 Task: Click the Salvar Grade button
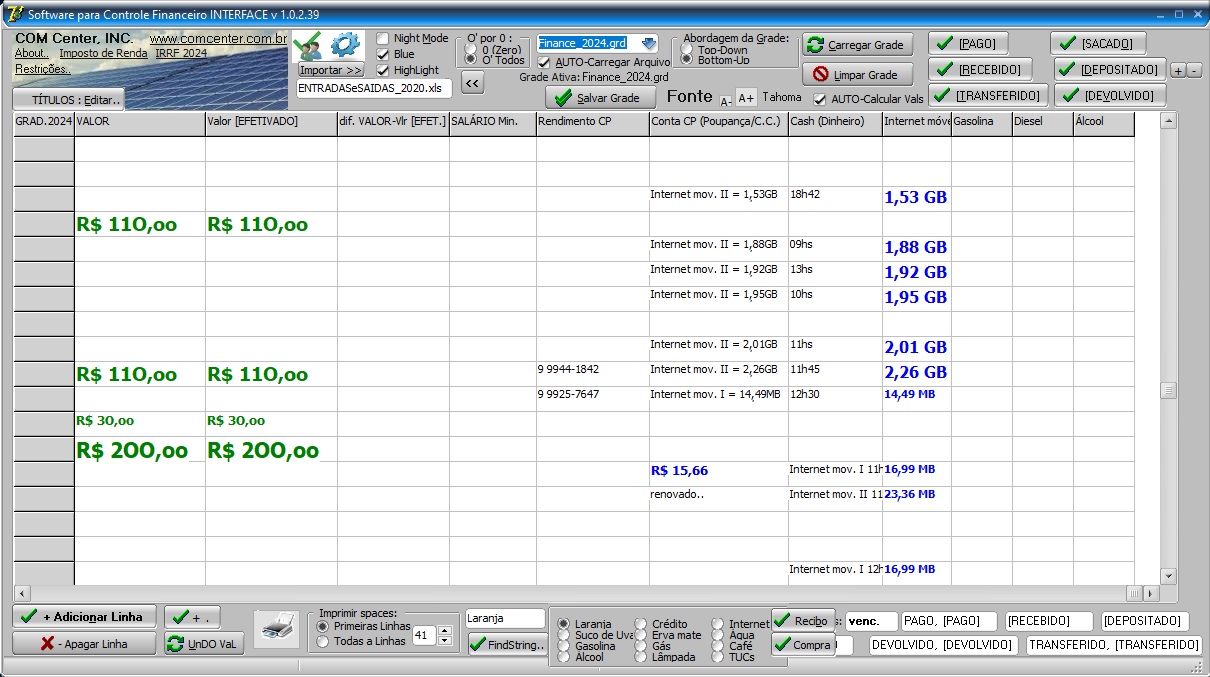[x=598, y=98]
